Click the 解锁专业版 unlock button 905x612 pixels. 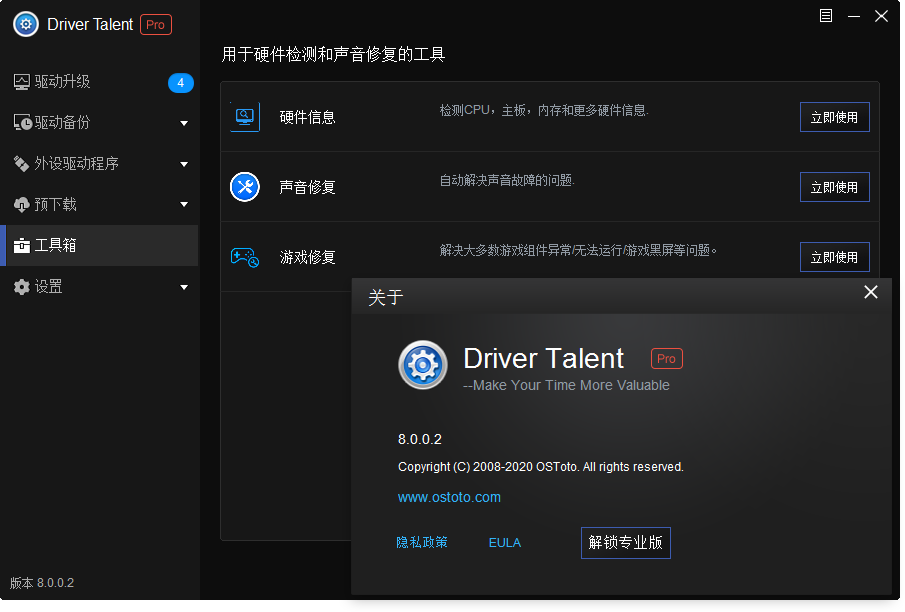tap(625, 542)
